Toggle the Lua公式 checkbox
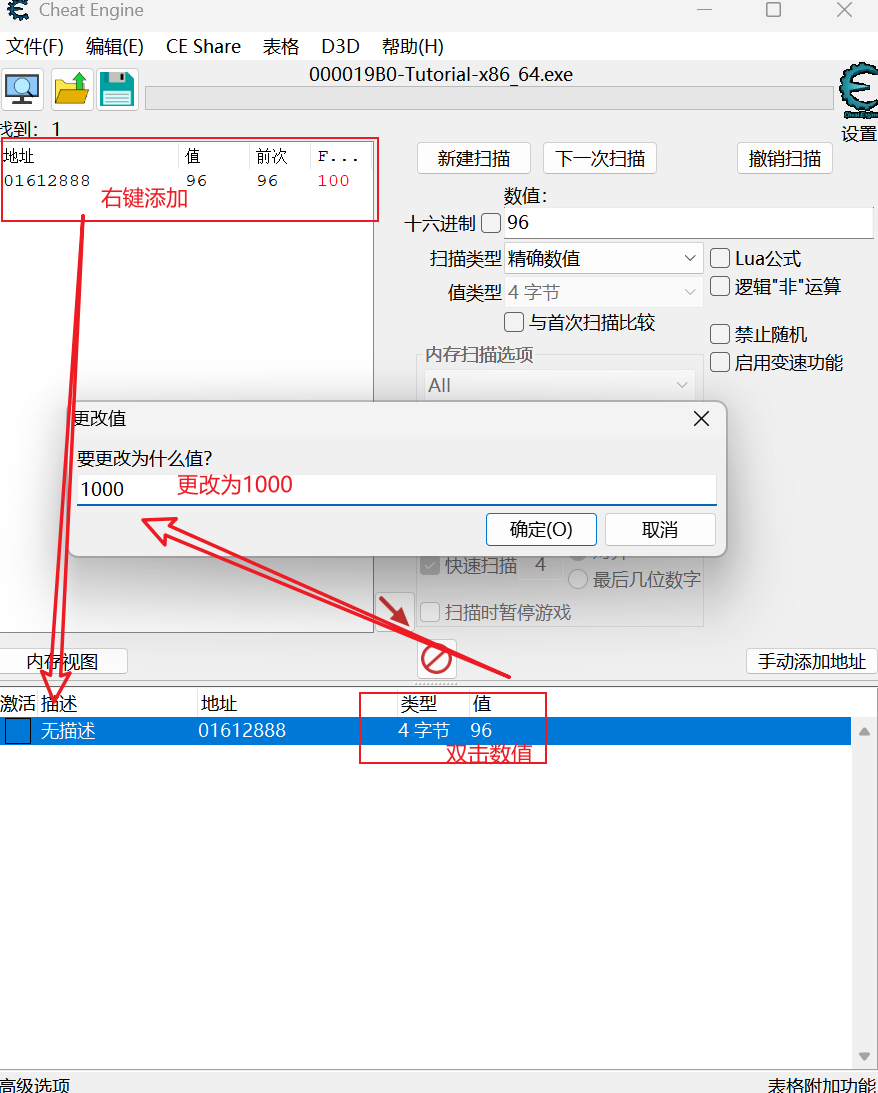This screenshot has width=878, height=1093. 720,258
